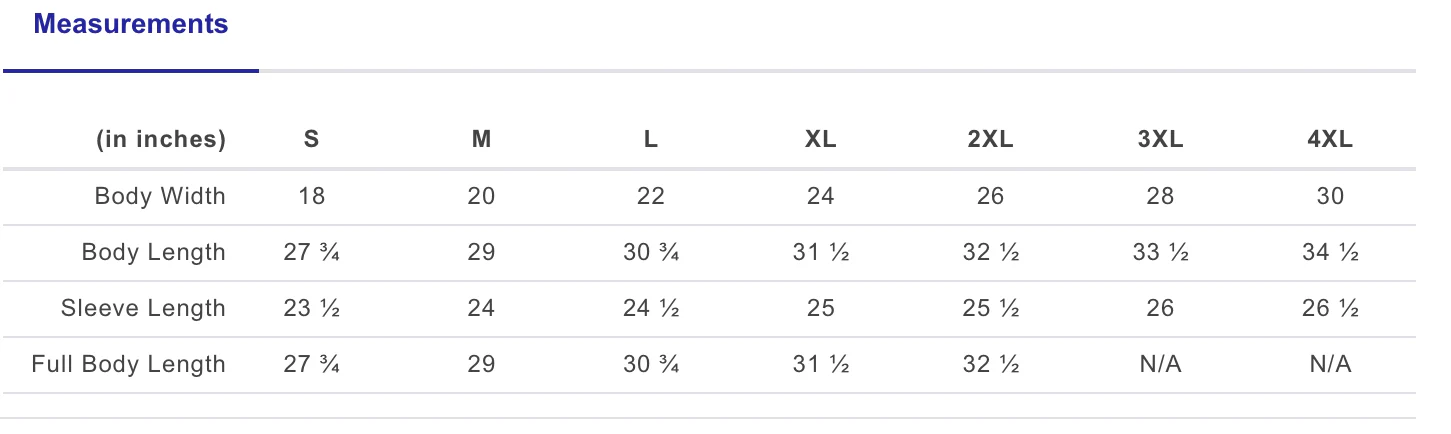Click Full Body Length N/A under 3XL
This screenshot has width=1451, height=434.
click(1160, 364)
